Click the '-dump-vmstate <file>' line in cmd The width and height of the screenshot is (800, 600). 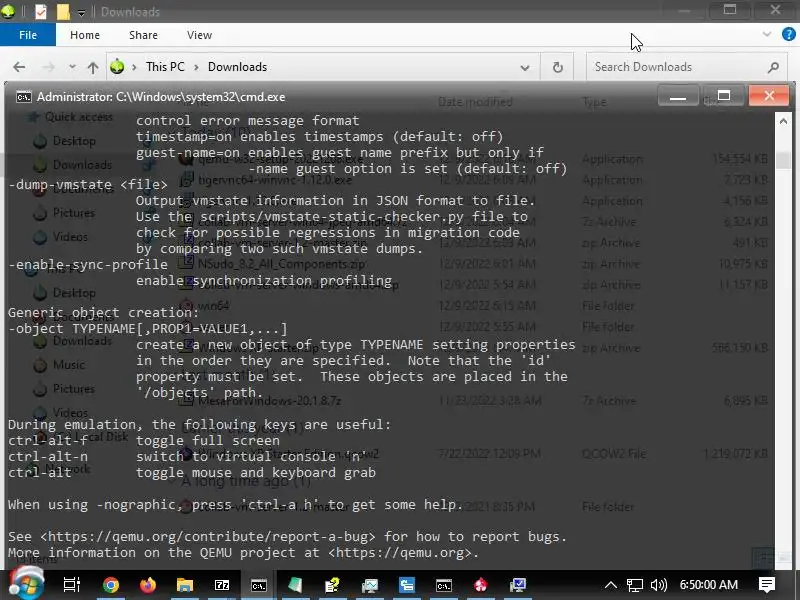tap(88, 185)
